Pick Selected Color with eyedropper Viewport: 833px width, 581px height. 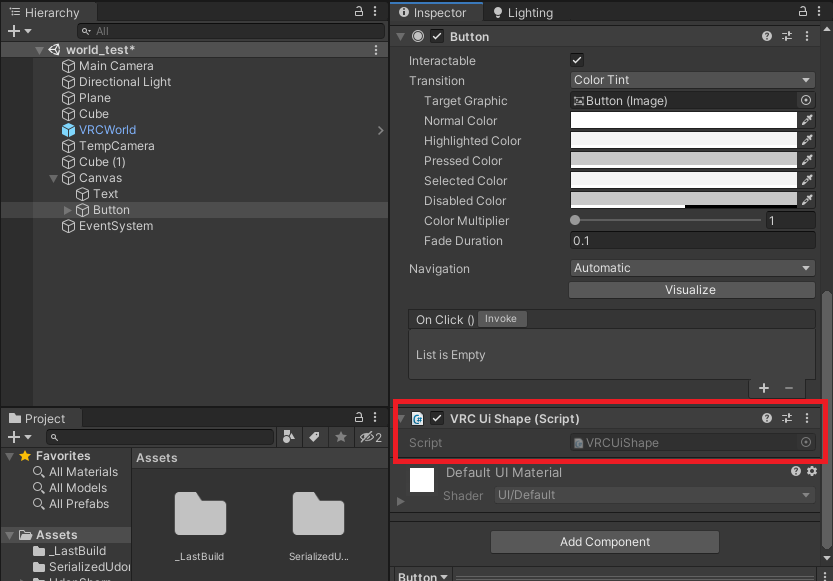tap(807, 181)
